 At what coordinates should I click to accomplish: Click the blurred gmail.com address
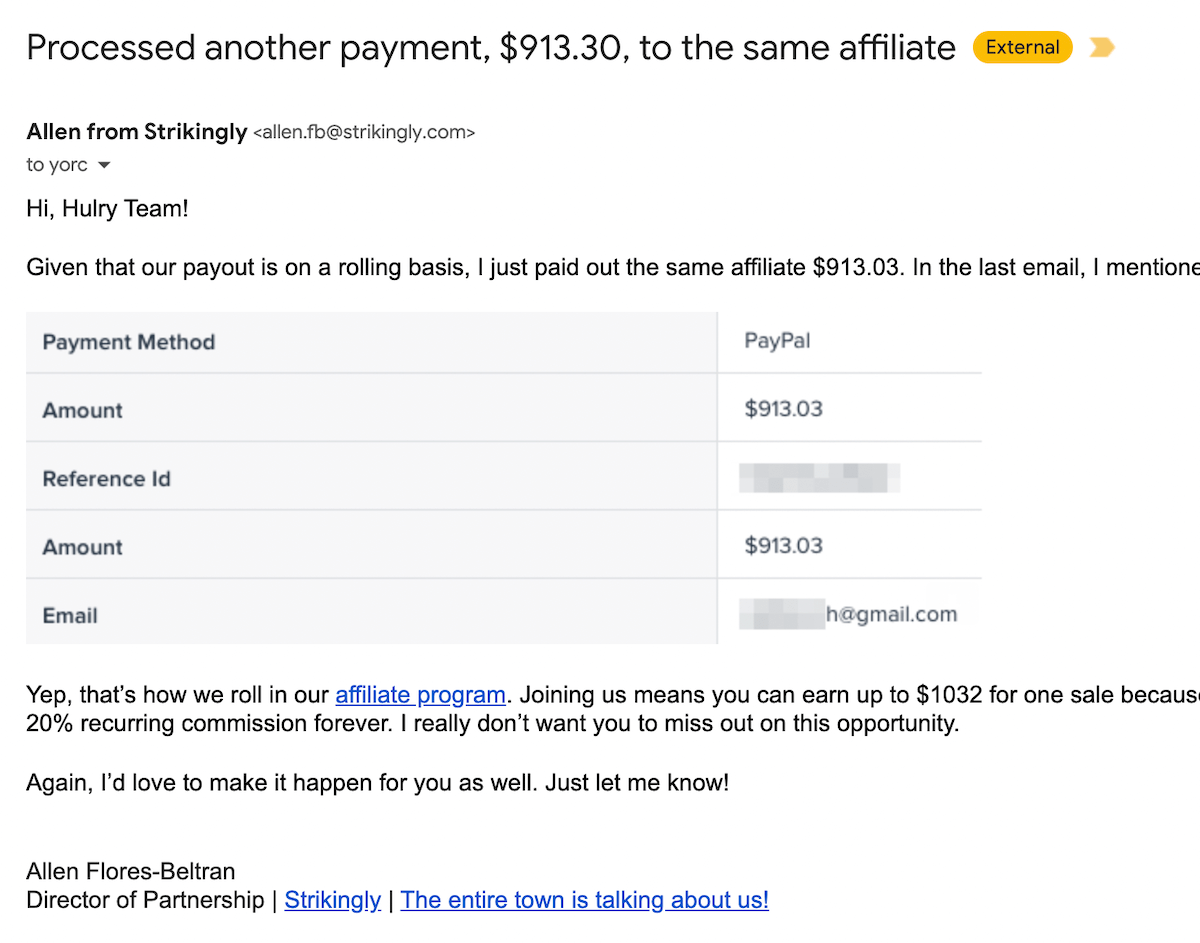[x=848, y=614]
